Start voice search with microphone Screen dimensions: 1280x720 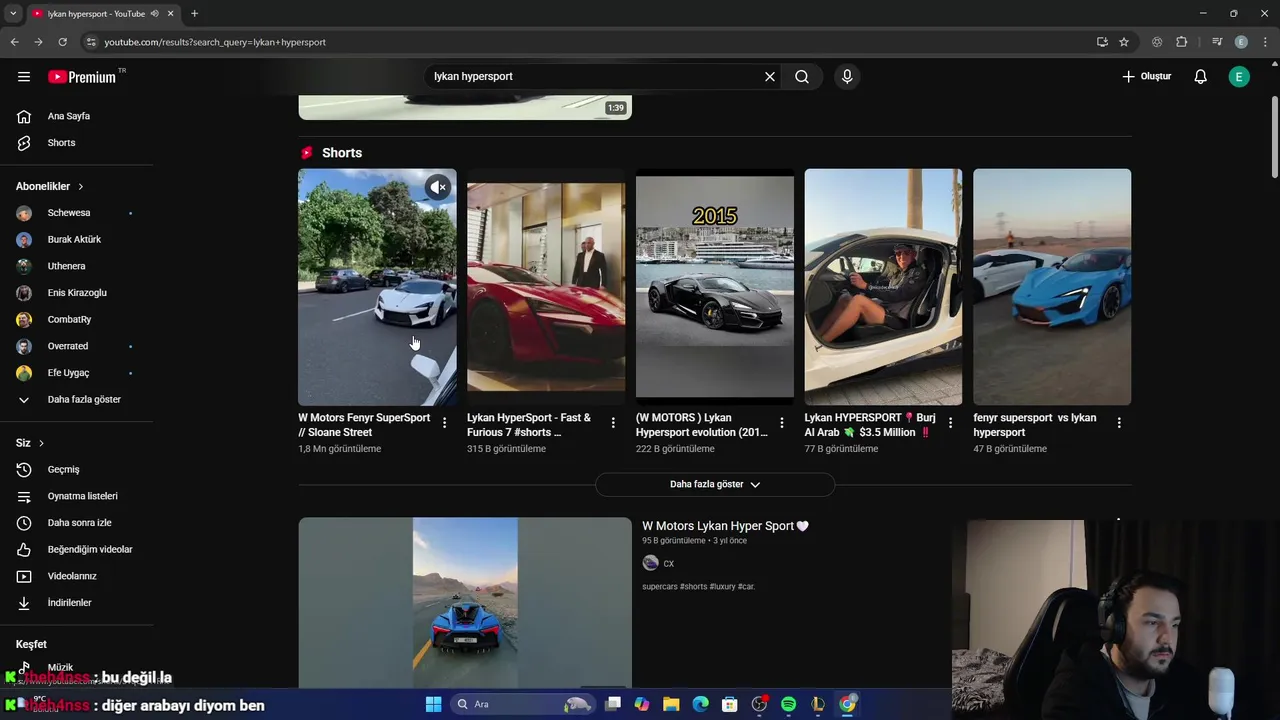847,77
